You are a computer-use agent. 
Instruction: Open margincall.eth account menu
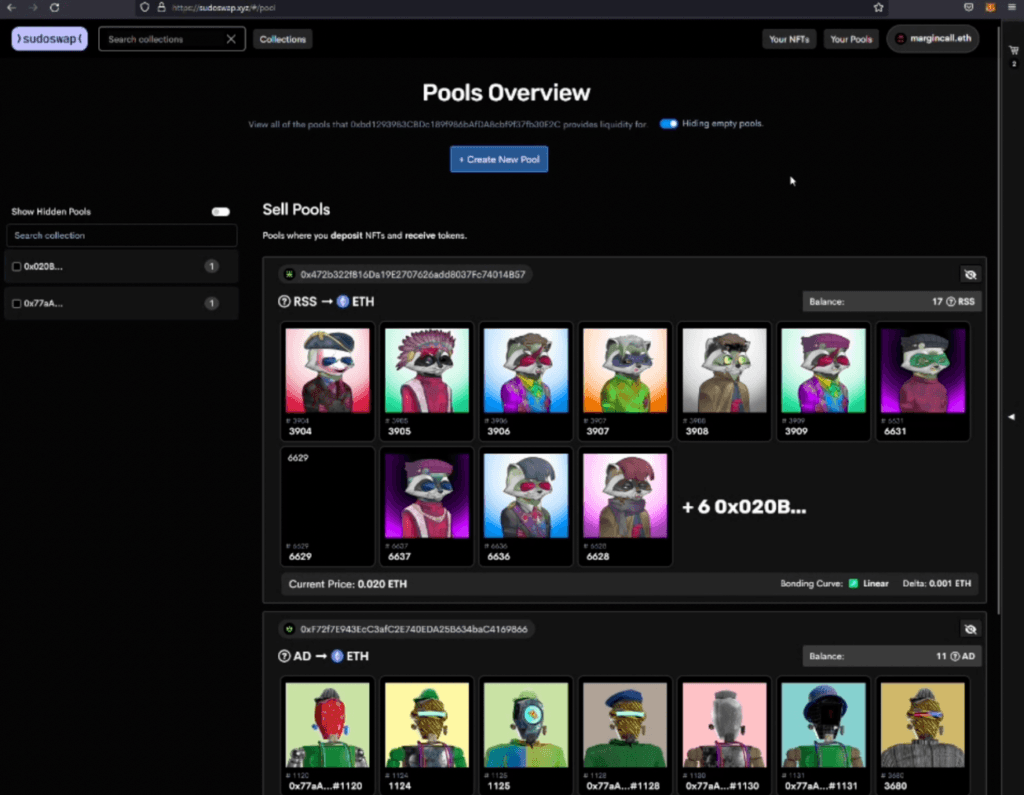pos(933,39)
